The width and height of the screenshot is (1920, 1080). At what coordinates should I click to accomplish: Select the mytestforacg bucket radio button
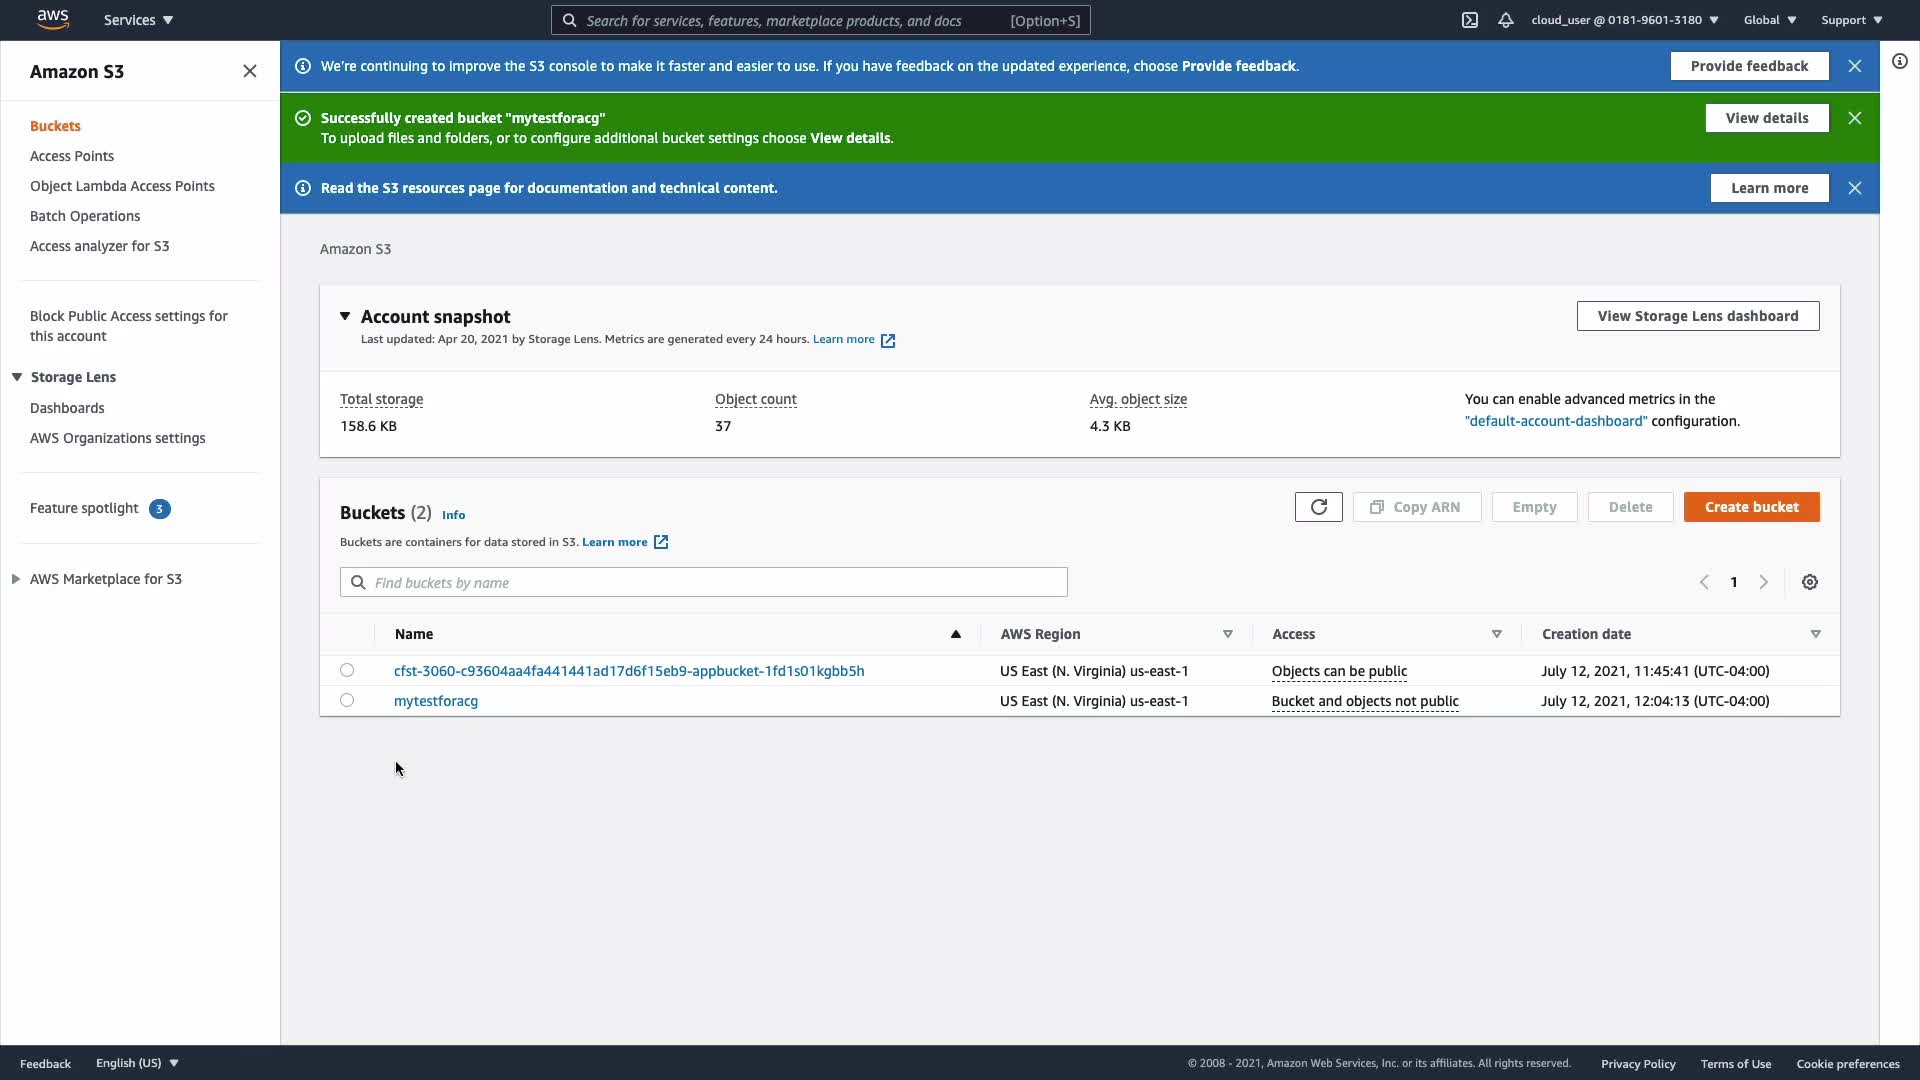pyautogui.click(x=347, y=700)
